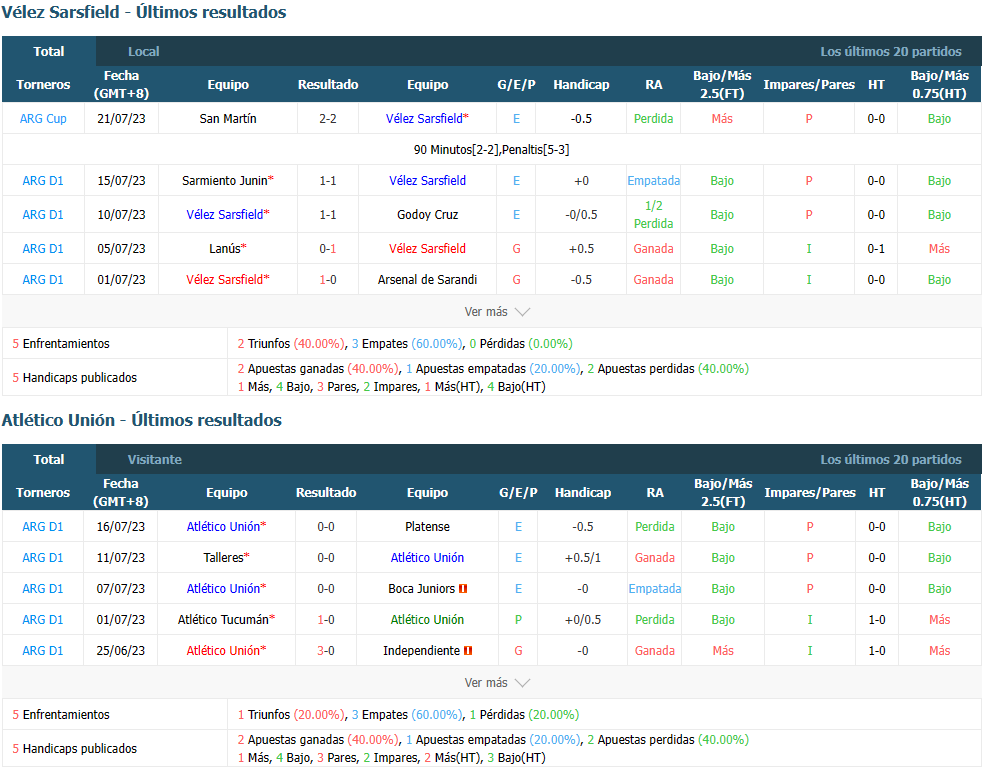Click red card icon beside Boca Juniors

(463, 589)
